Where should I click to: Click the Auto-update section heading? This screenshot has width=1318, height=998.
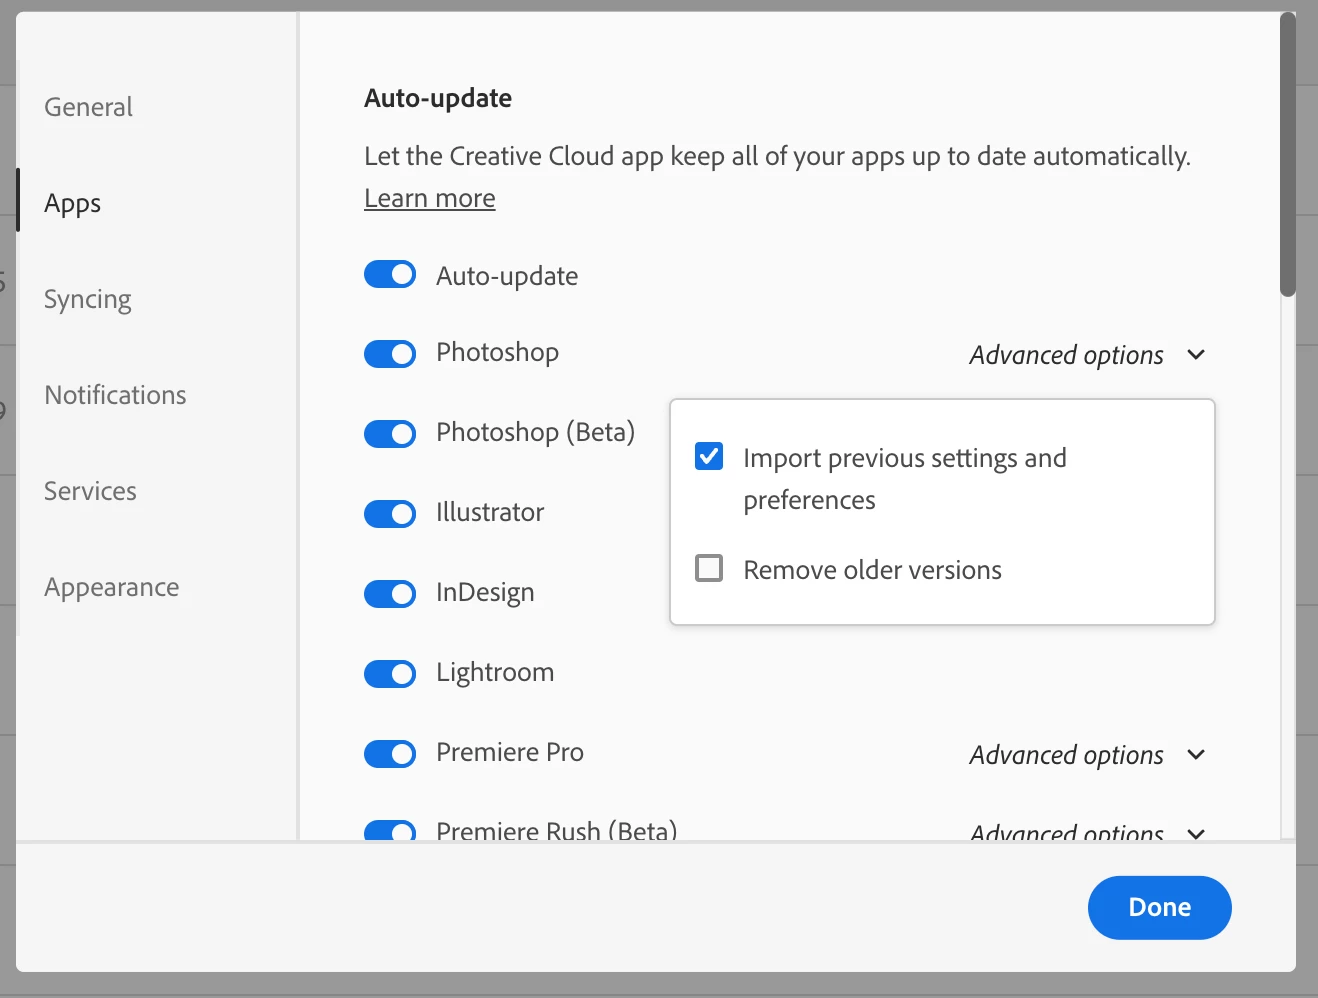coord(438,98)
